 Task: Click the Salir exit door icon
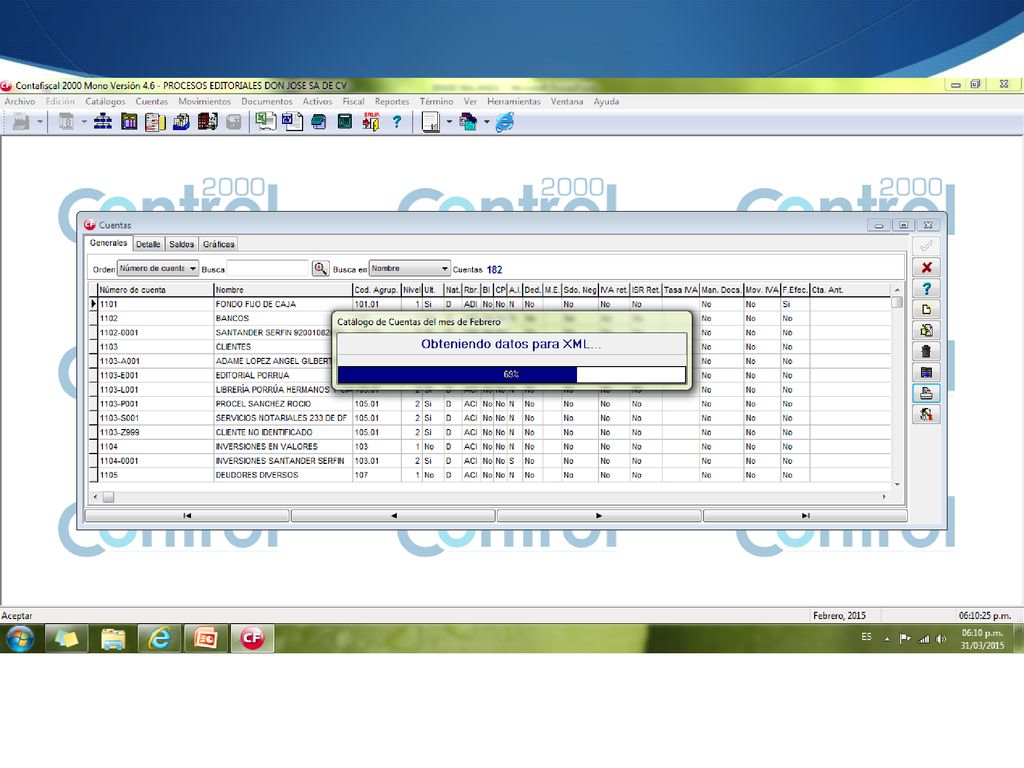371,122
